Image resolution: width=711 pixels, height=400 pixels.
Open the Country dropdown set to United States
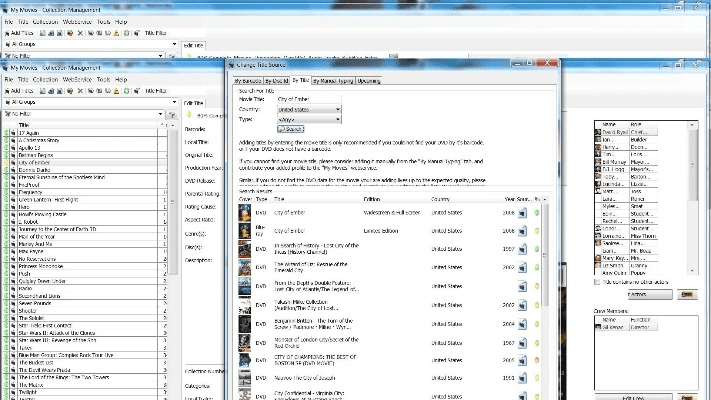tap(310, 110)
